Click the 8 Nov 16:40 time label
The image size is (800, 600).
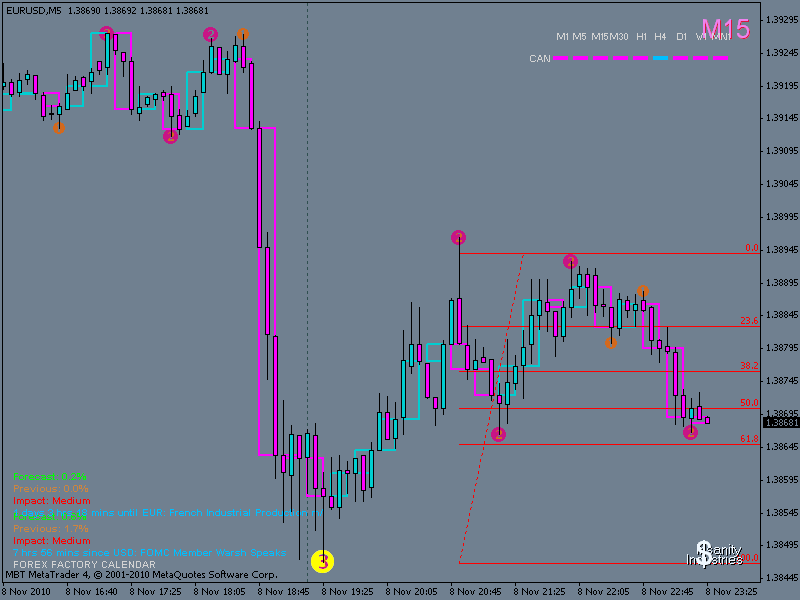tap(92, 592)
